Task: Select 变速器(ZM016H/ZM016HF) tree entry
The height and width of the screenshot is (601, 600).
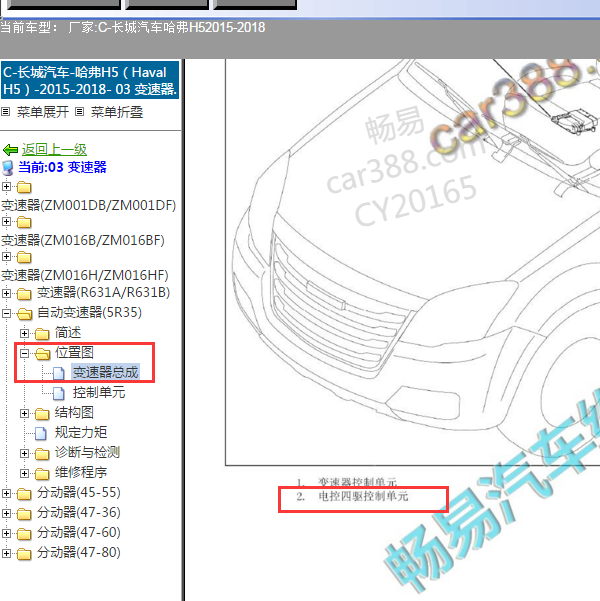Action: point(85,275)
